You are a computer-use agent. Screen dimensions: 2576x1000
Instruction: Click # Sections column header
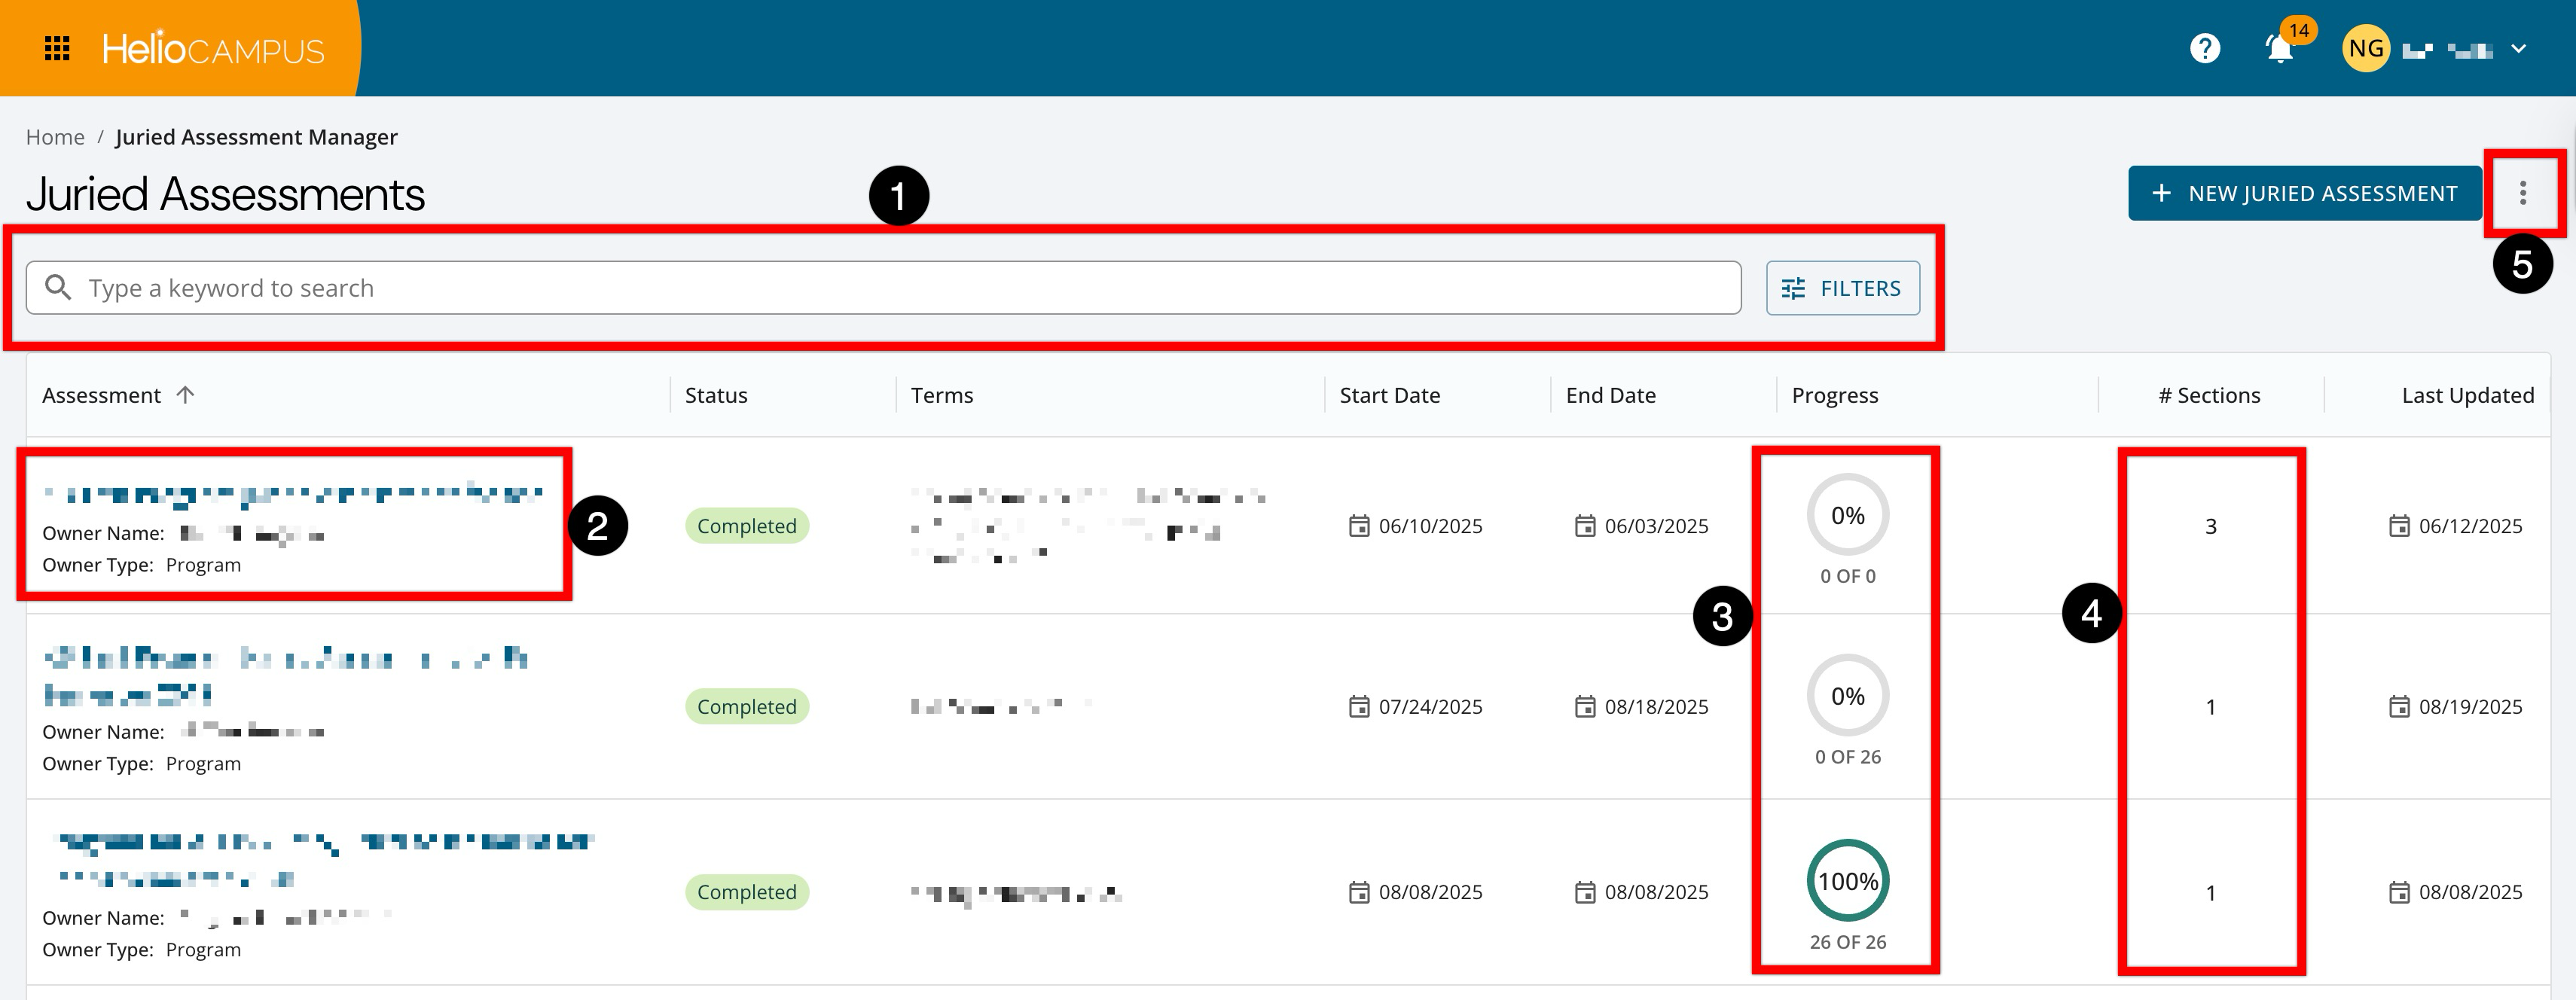(2209, 395)
